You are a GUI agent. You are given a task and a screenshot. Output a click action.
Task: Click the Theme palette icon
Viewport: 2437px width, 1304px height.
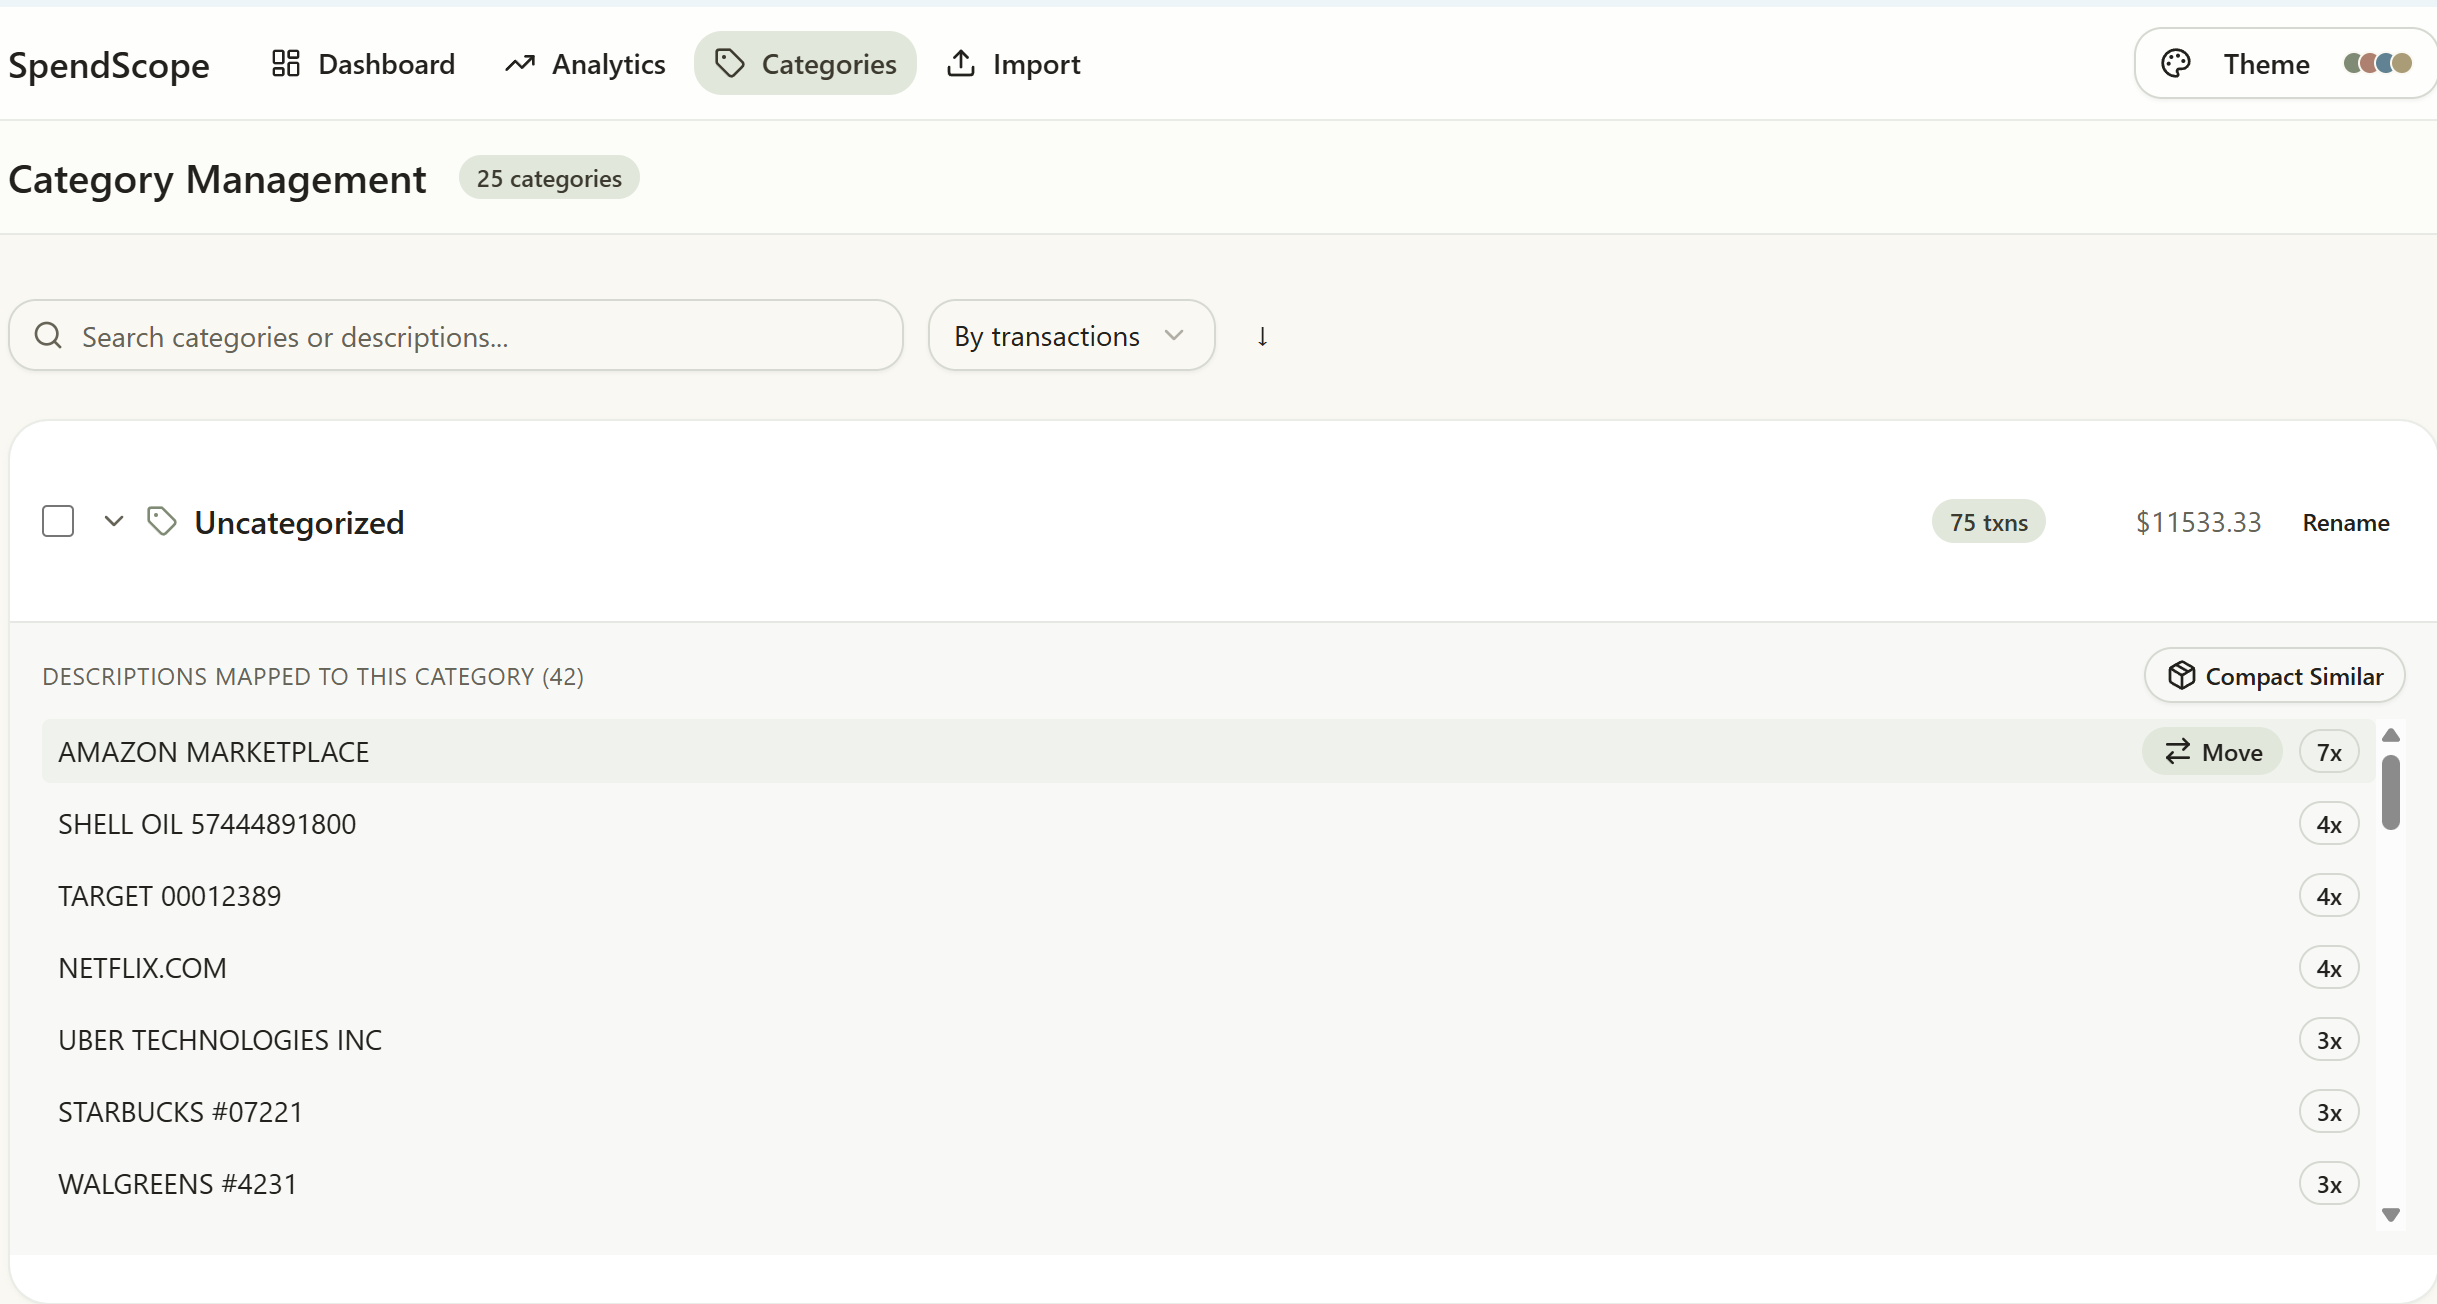point(2176,64)
